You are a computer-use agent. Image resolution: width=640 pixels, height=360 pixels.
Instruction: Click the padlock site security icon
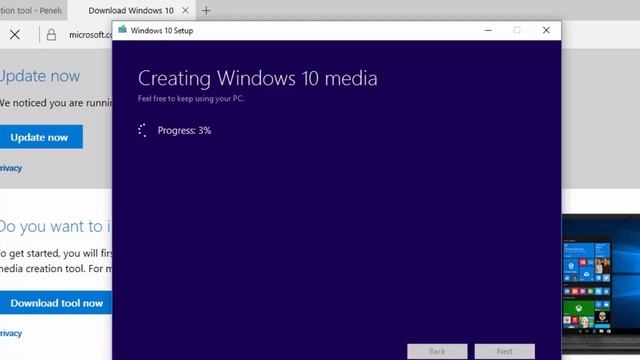[51, 35]
